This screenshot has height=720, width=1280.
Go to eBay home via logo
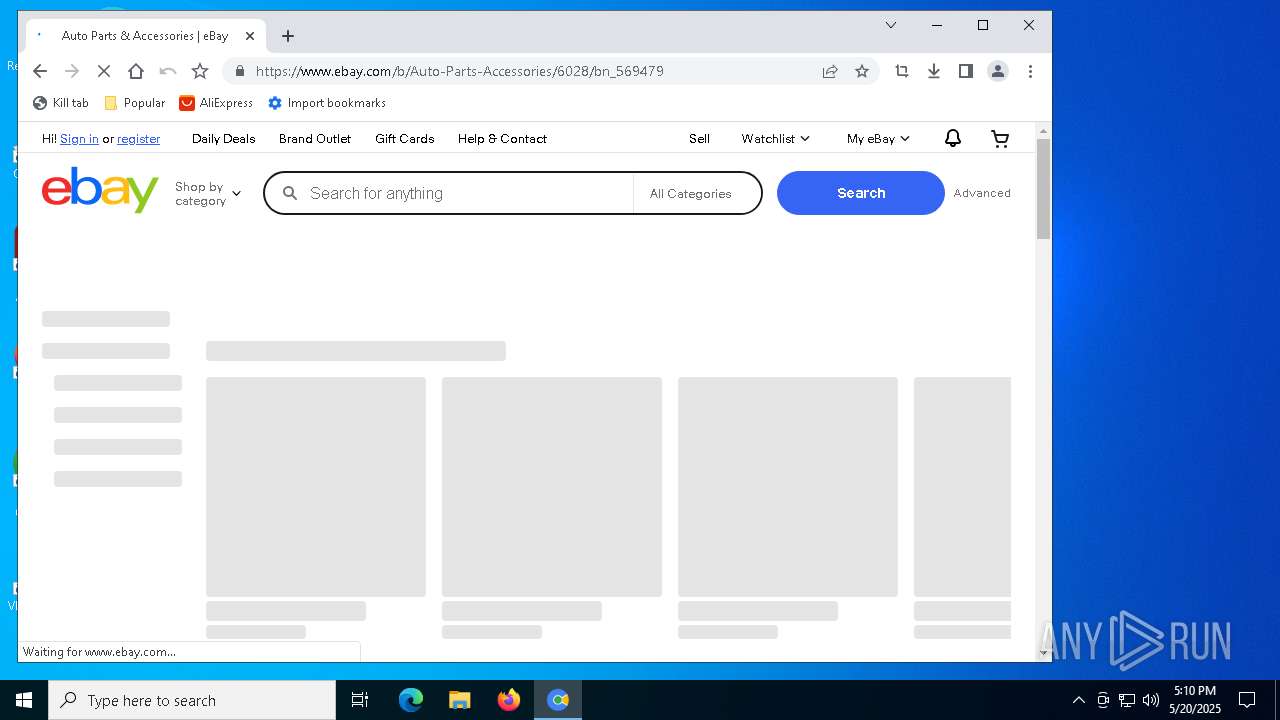(100, 190)
